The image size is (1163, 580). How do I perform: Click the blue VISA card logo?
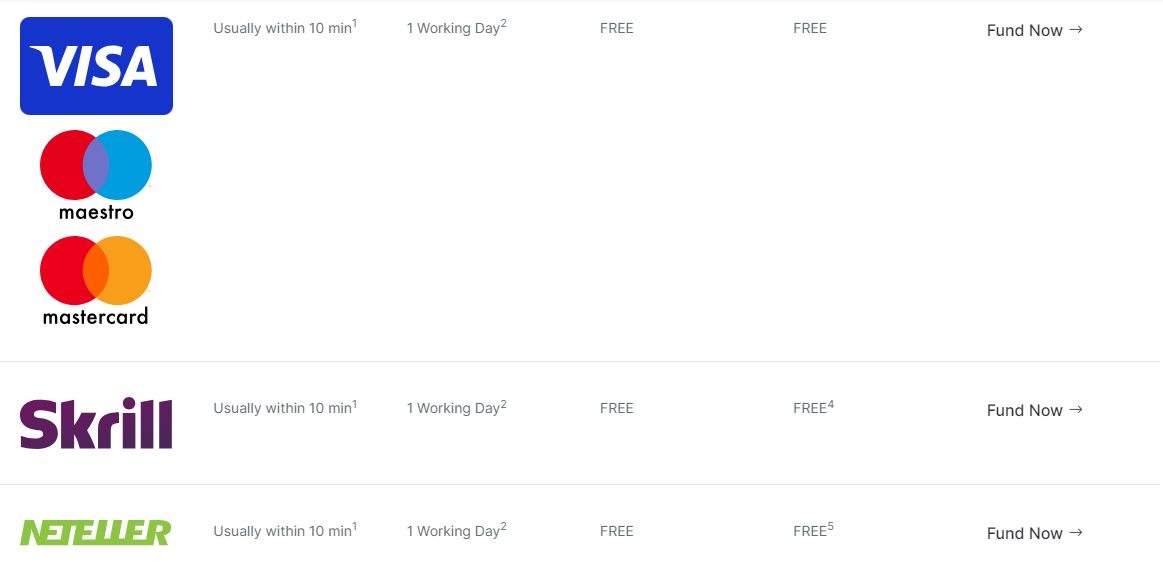(x=96, y=66)
